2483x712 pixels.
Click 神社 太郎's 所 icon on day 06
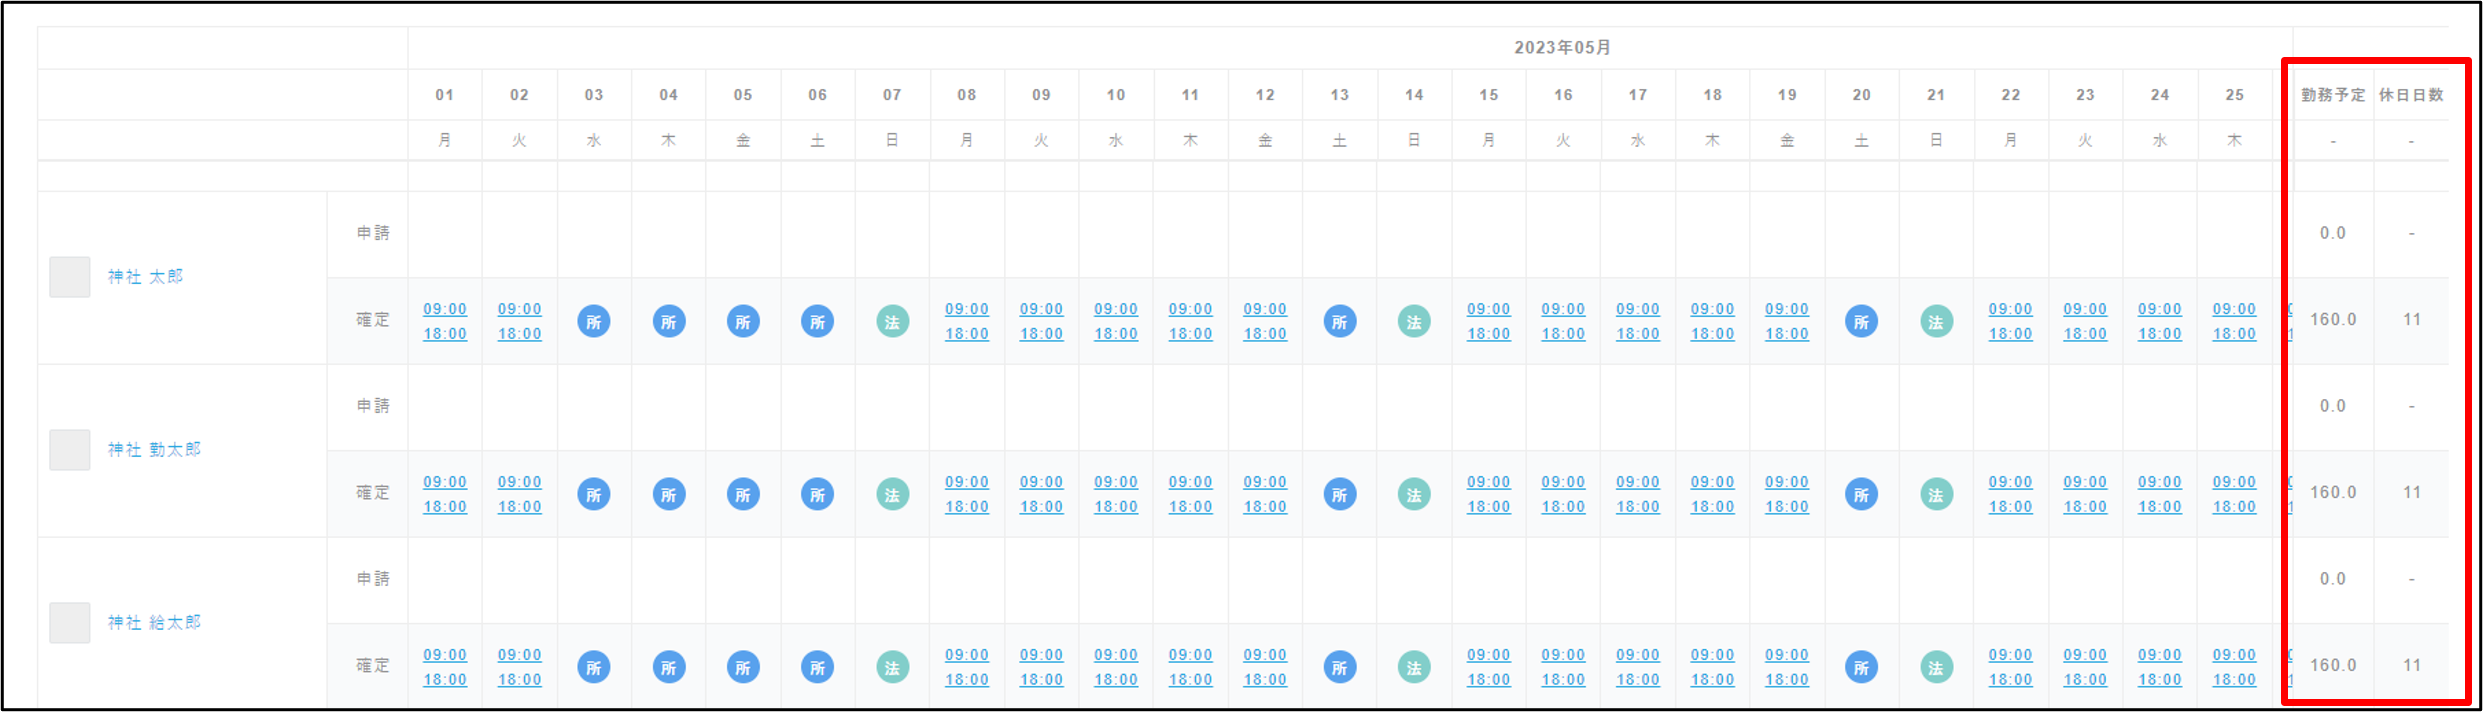pos(817,322)
